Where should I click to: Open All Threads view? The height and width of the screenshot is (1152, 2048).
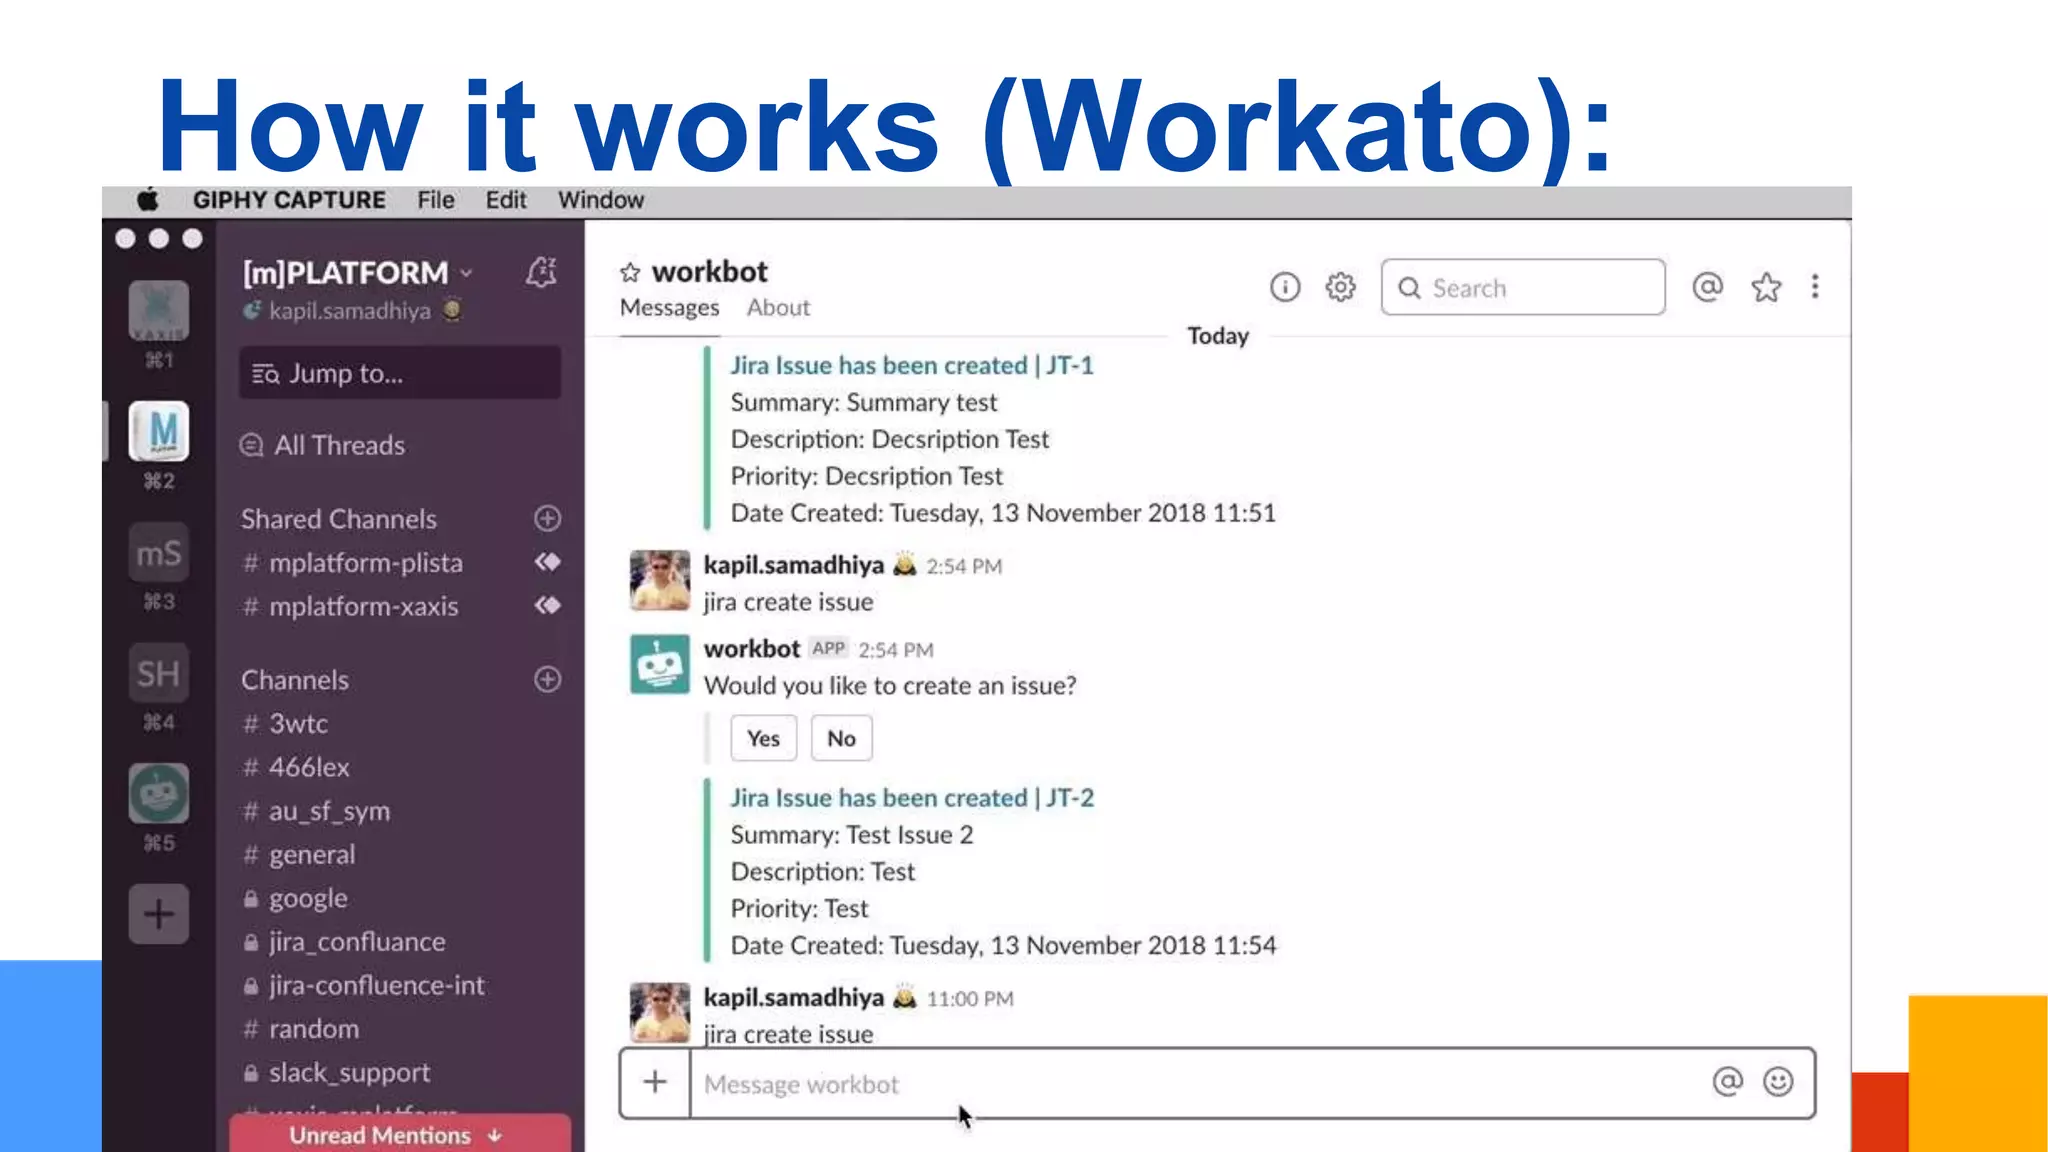323,445
